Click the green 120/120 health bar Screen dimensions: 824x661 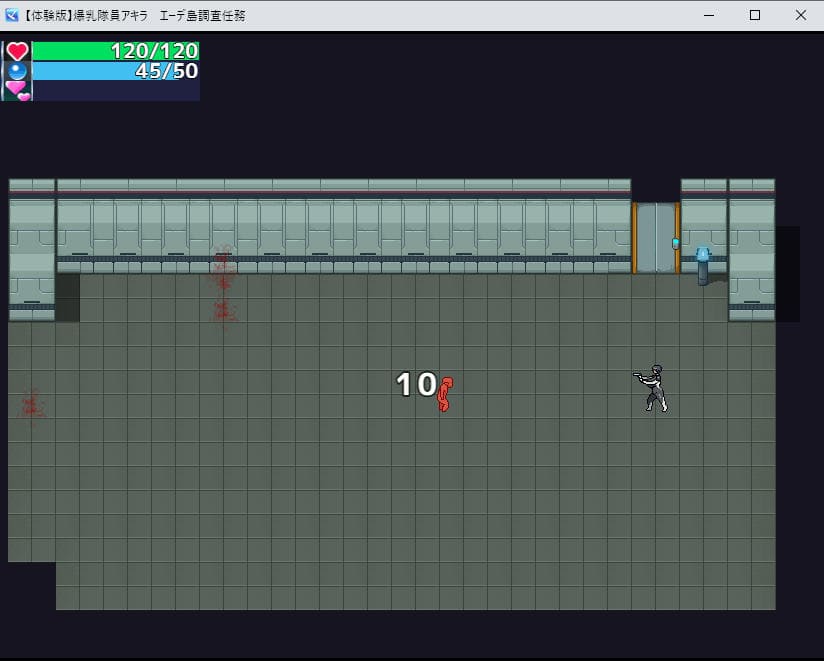(116, 51)
